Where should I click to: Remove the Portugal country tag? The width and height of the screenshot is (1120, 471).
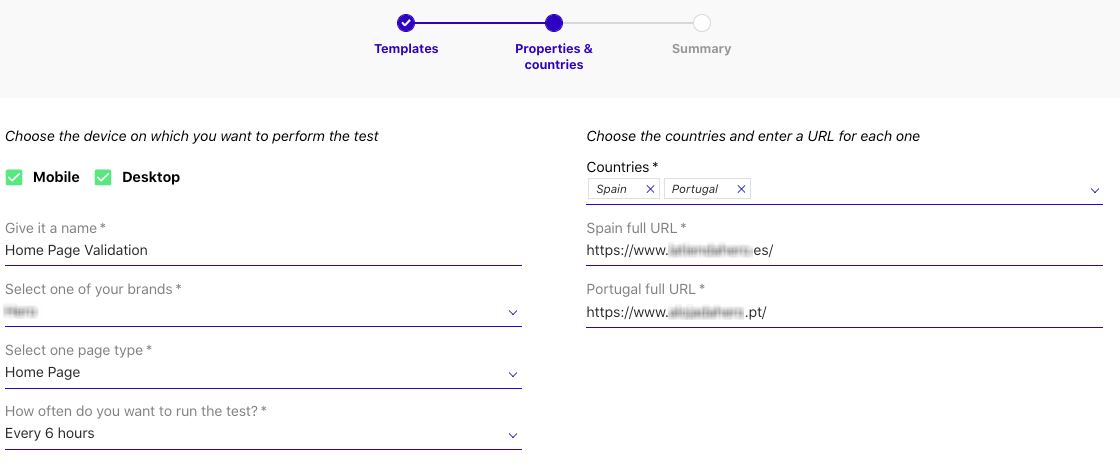[741, 189]
